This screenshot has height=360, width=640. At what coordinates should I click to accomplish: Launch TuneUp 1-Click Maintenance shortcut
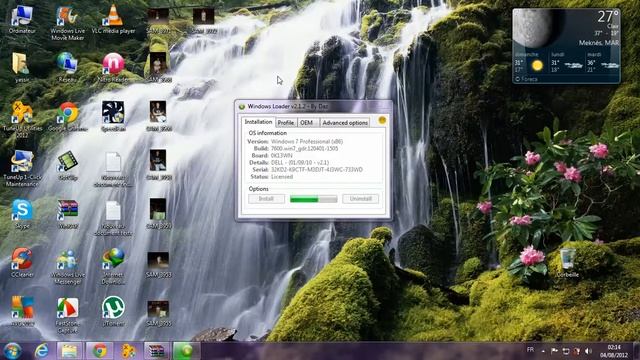[22, 168]
